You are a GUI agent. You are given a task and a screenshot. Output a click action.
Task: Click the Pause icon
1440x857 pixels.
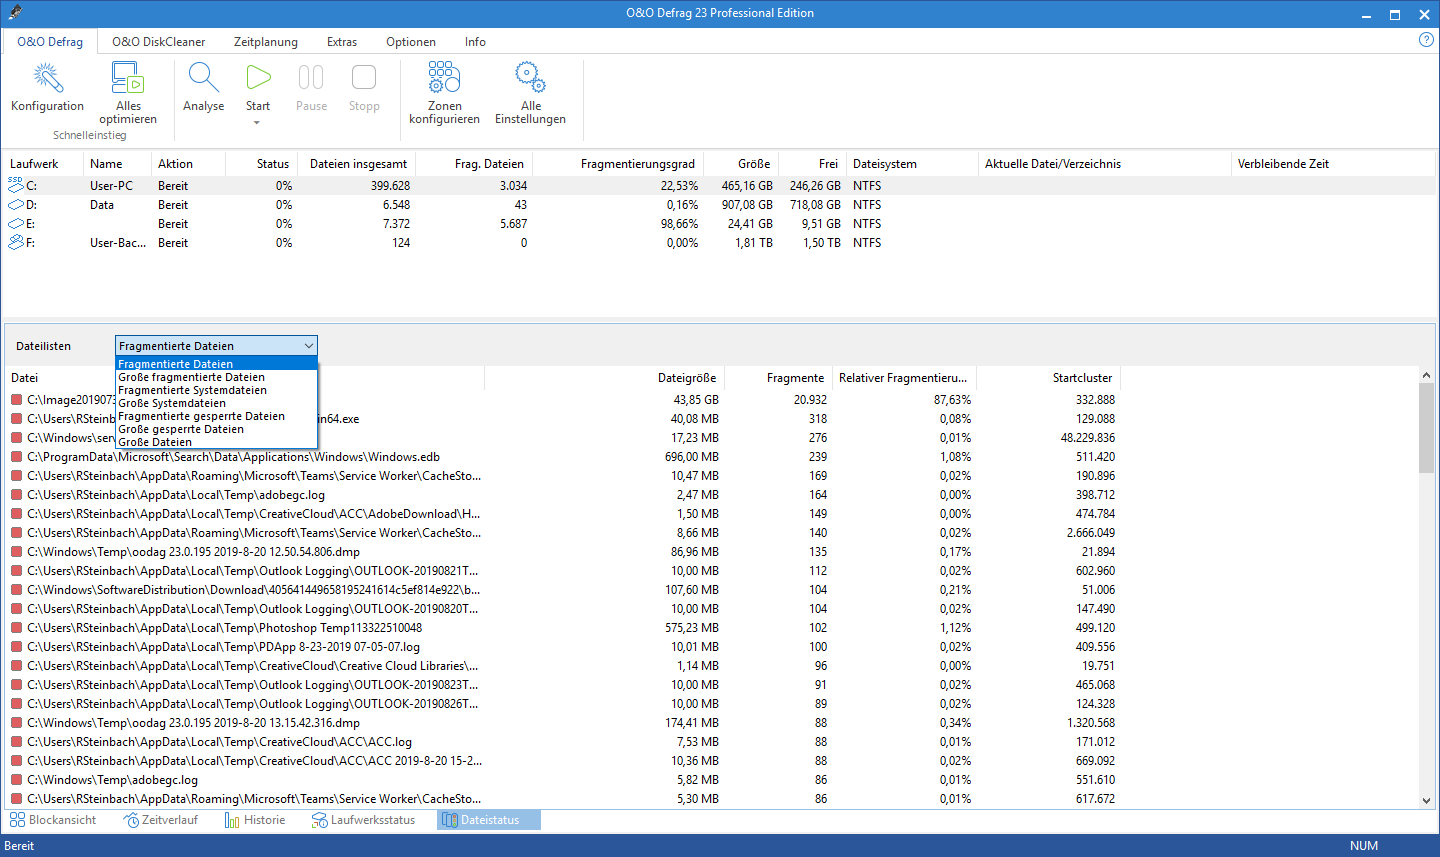click(x=311, y=77)
